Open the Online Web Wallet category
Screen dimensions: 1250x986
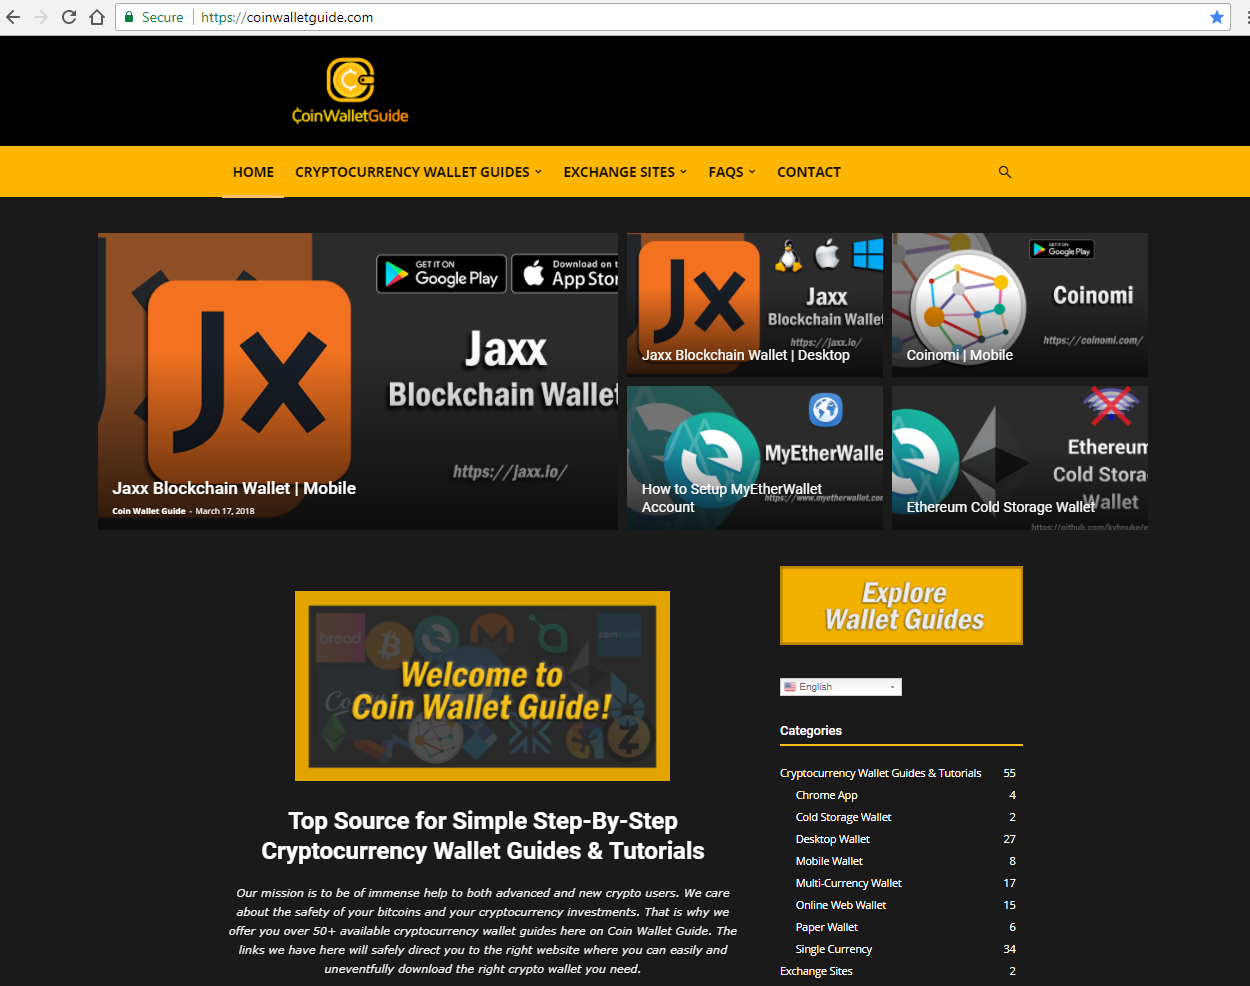841,905
